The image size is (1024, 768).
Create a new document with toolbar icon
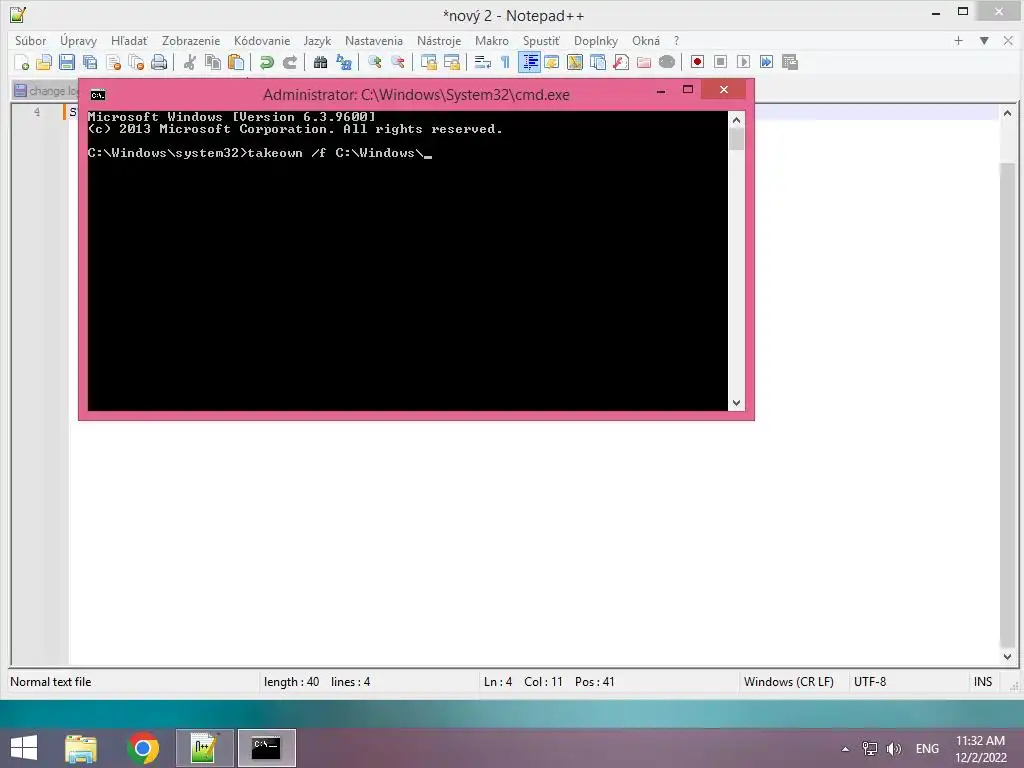click(x=22, y=62)
